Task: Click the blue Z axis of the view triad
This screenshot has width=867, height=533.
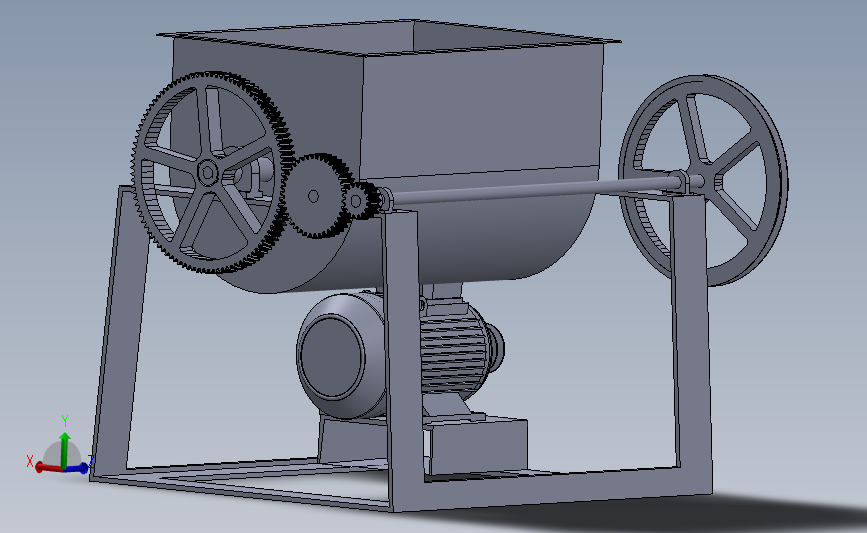Action: pyautogui.click(x=78, y=468)
